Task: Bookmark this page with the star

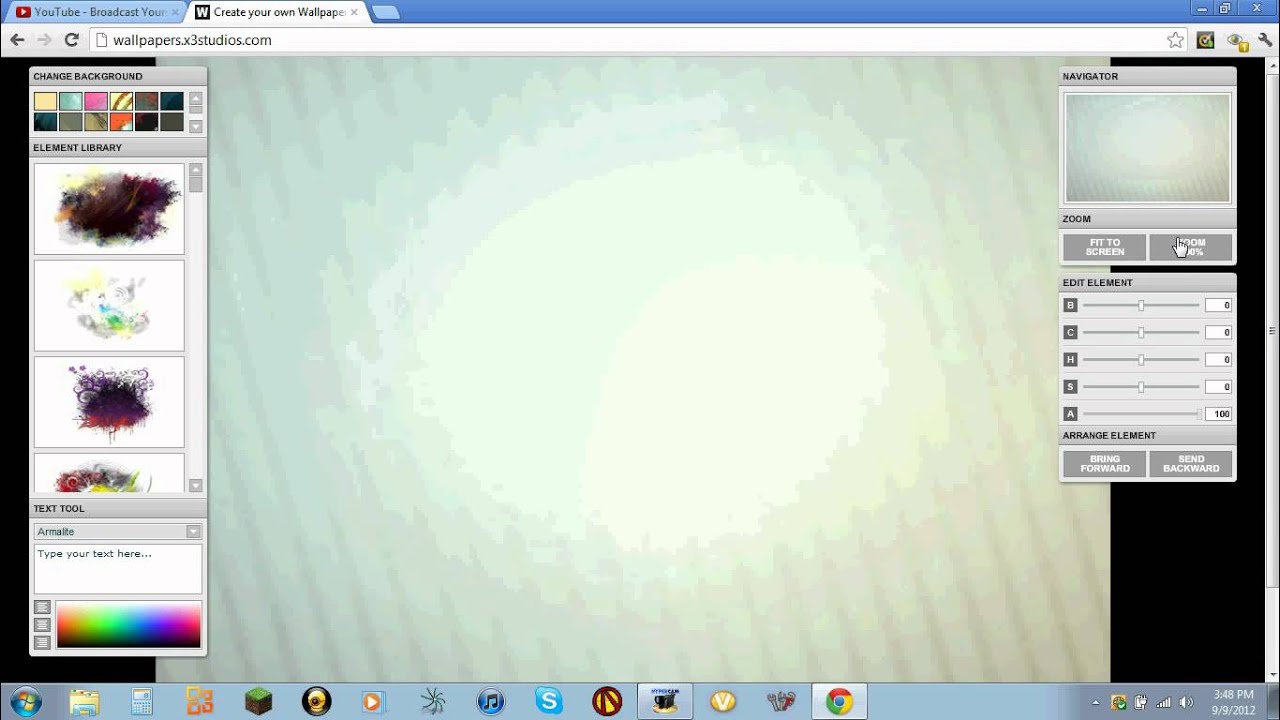Action: [1175, 40]
